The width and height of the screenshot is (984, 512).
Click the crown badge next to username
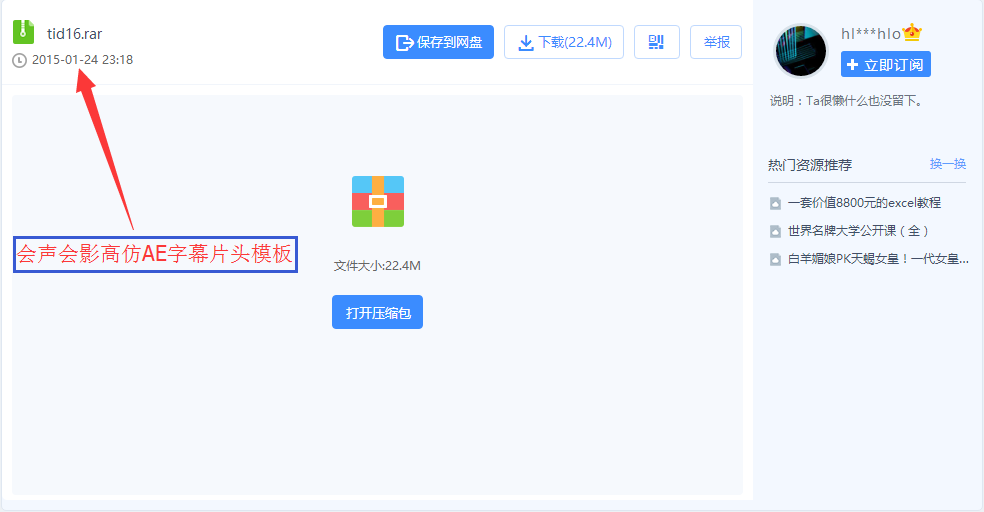coord(912,33)
